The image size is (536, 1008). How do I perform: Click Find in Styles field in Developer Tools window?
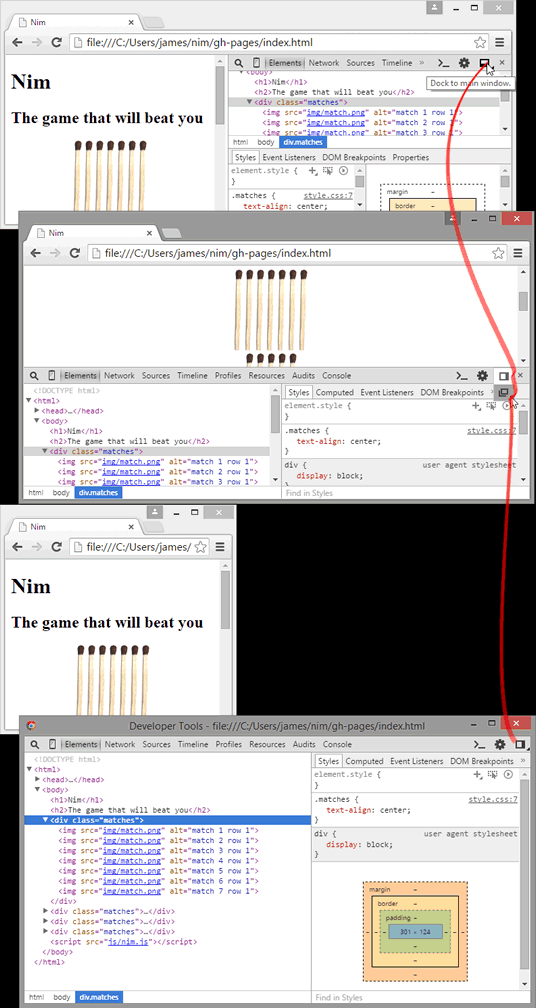pos(420,998)
